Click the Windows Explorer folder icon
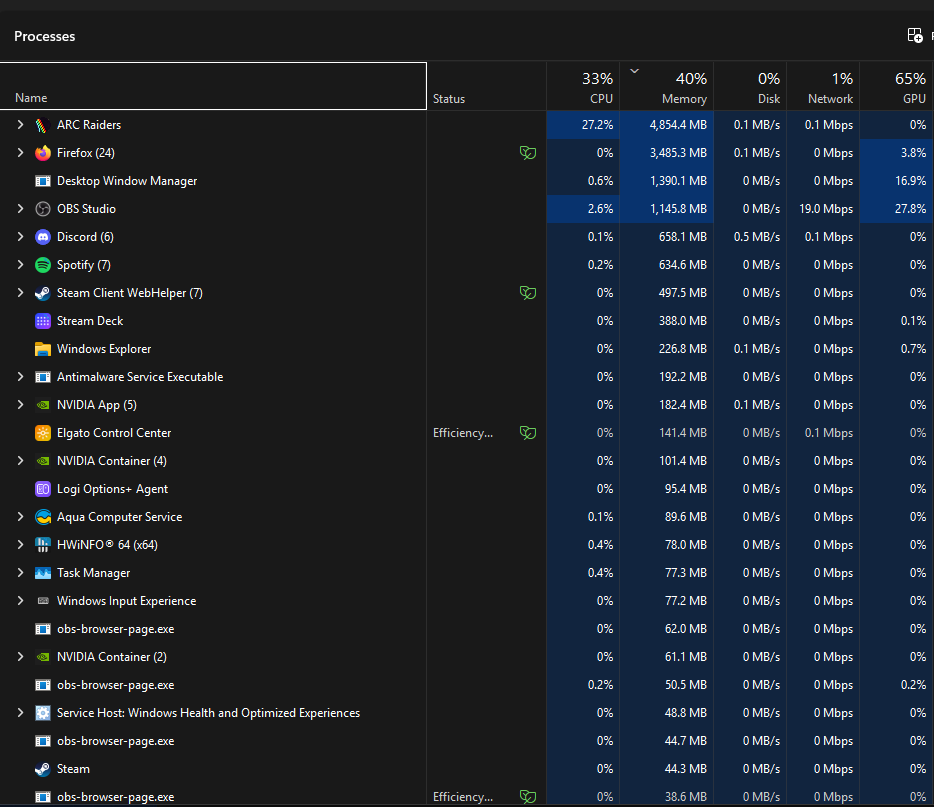The width and height of the screenshot is (934, 807). [42, 349]
